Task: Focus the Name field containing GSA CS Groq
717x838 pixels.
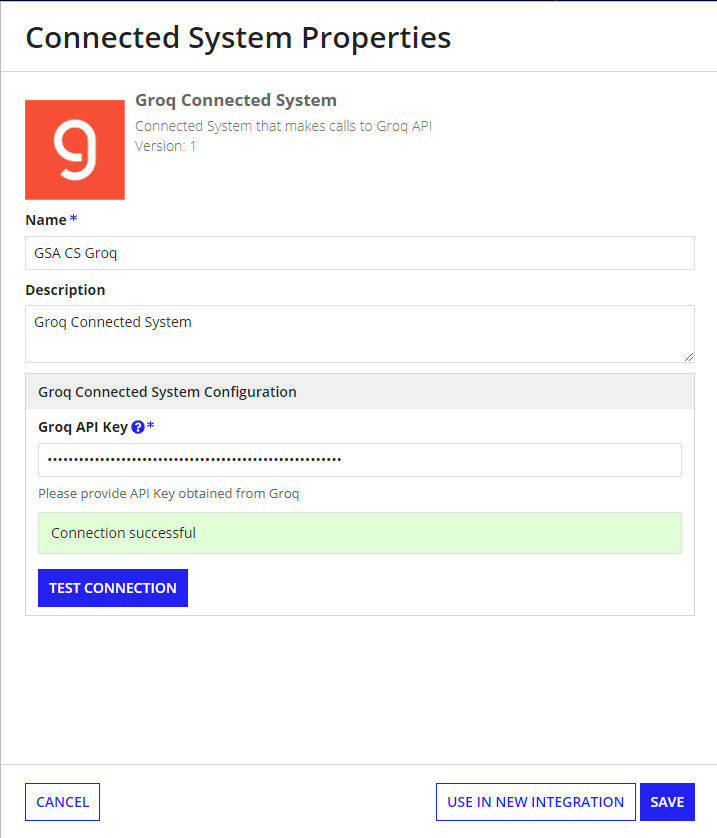Action: point(360,253)
